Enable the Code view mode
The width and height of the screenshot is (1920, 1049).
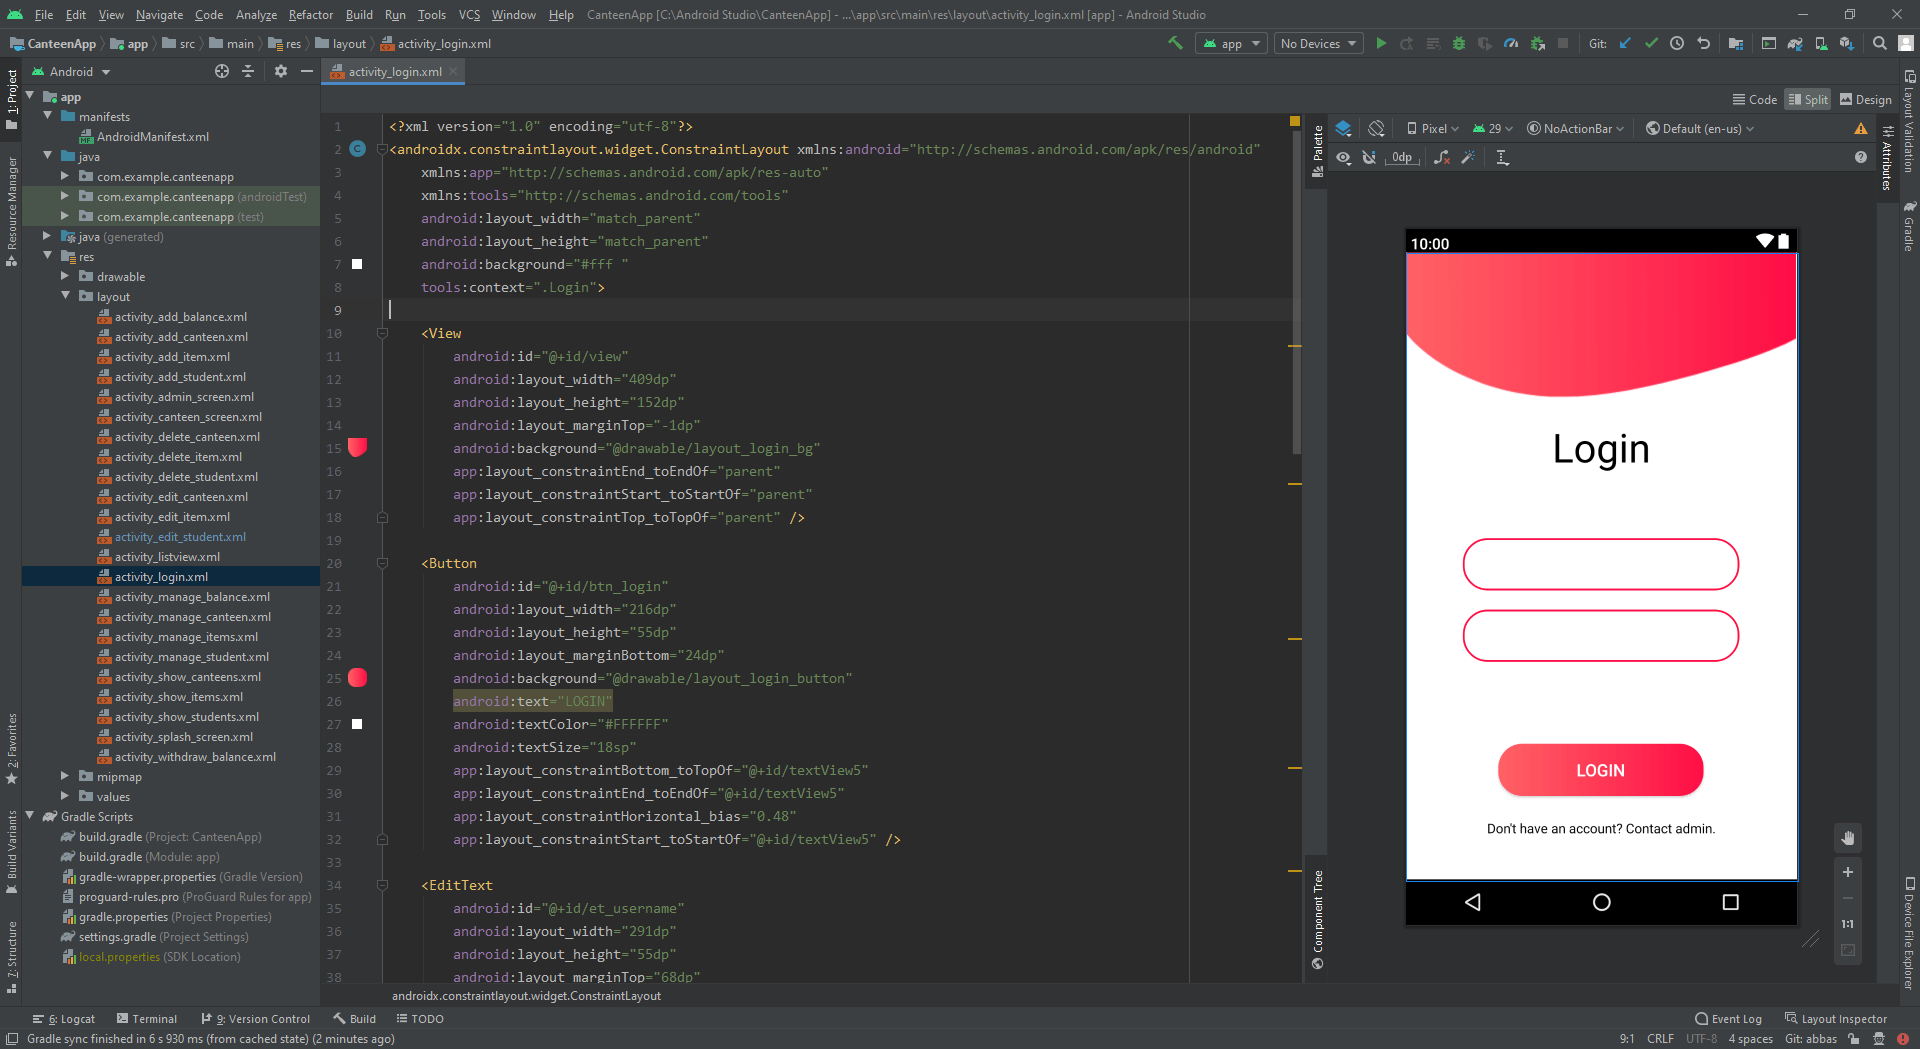(x=1754, y=99)
